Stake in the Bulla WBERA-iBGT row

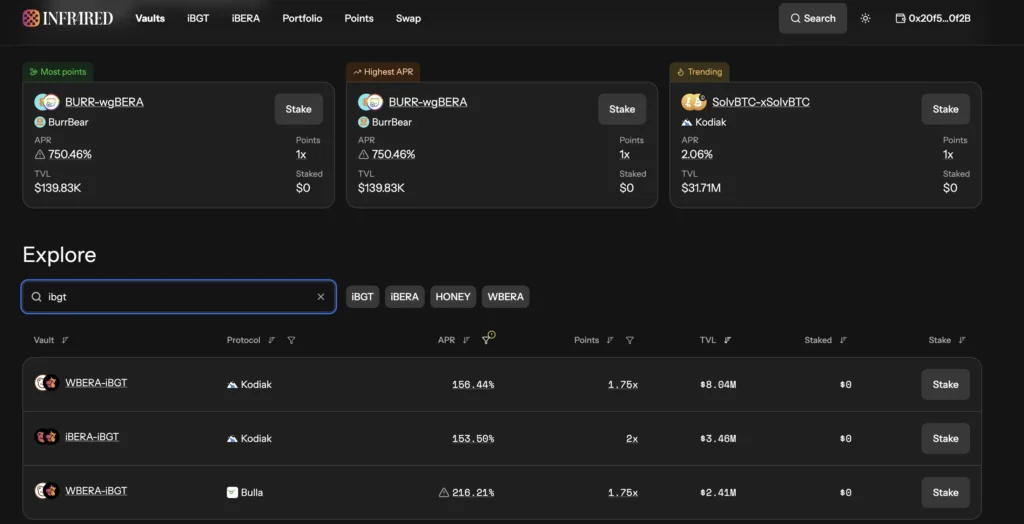(x=946, y=493)
